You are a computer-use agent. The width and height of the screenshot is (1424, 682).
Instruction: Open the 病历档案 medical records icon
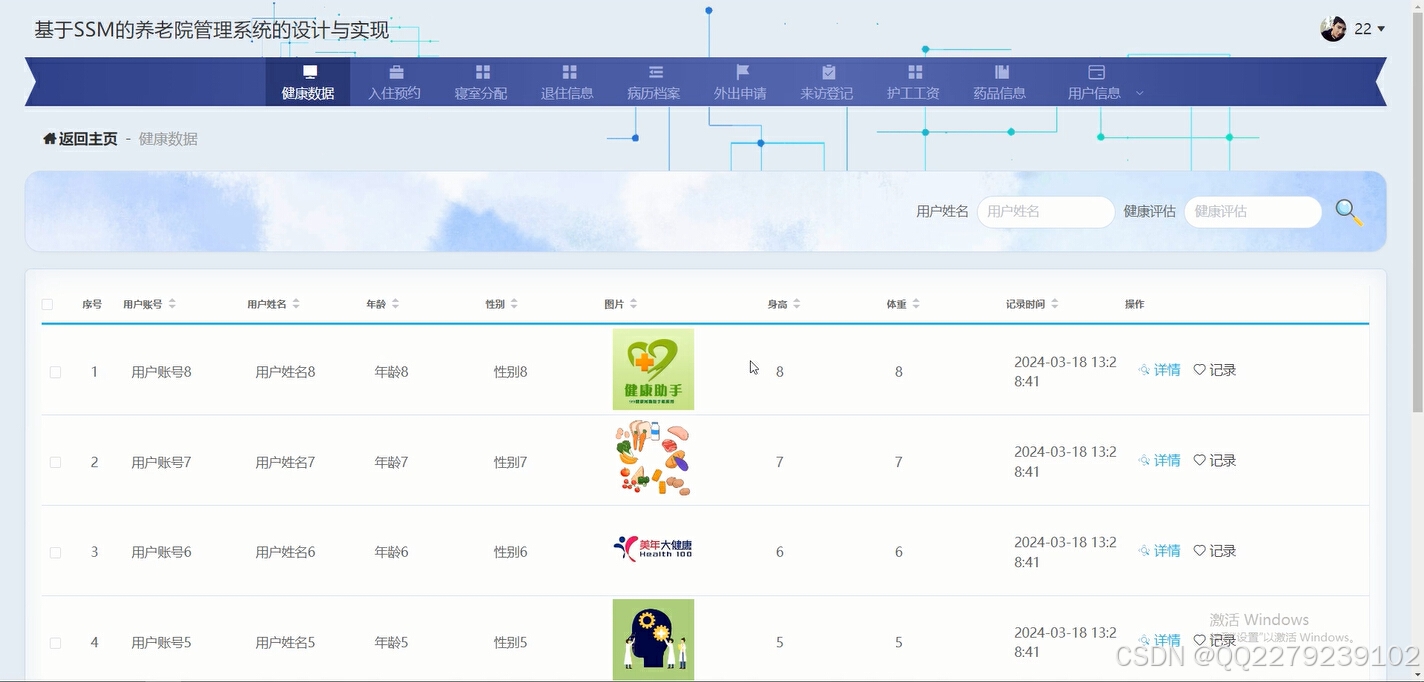point(654,73)
